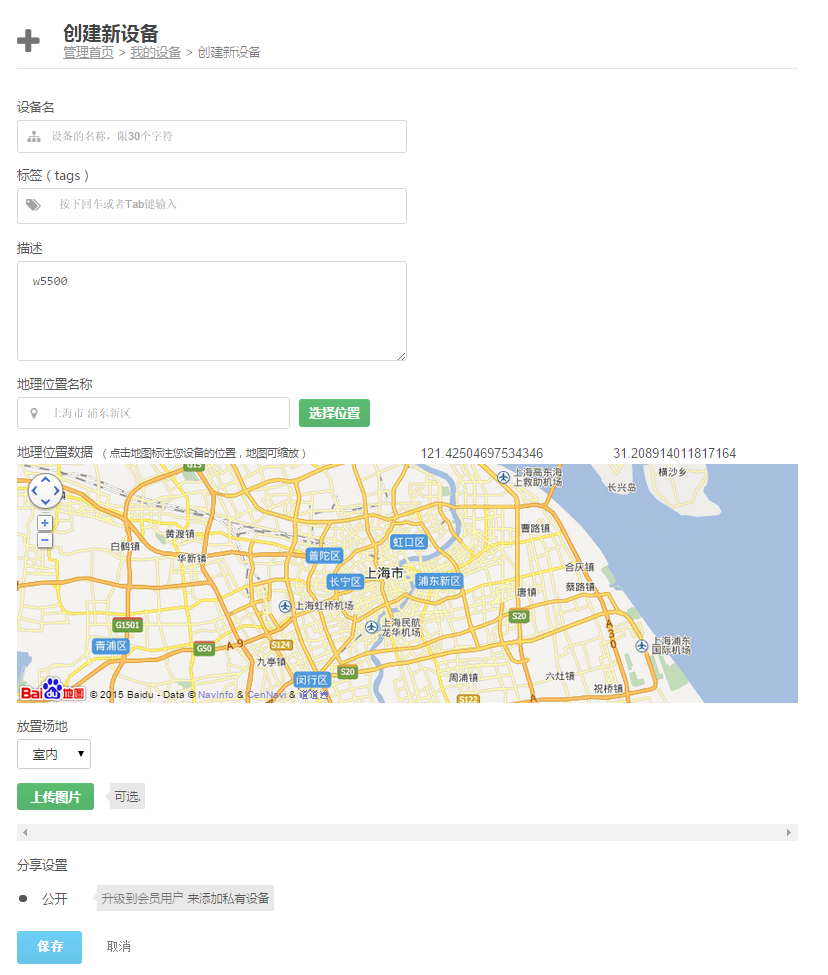Click the 上海市 city label on map
This screenshot has width=828, height=975.
[384, 573]
